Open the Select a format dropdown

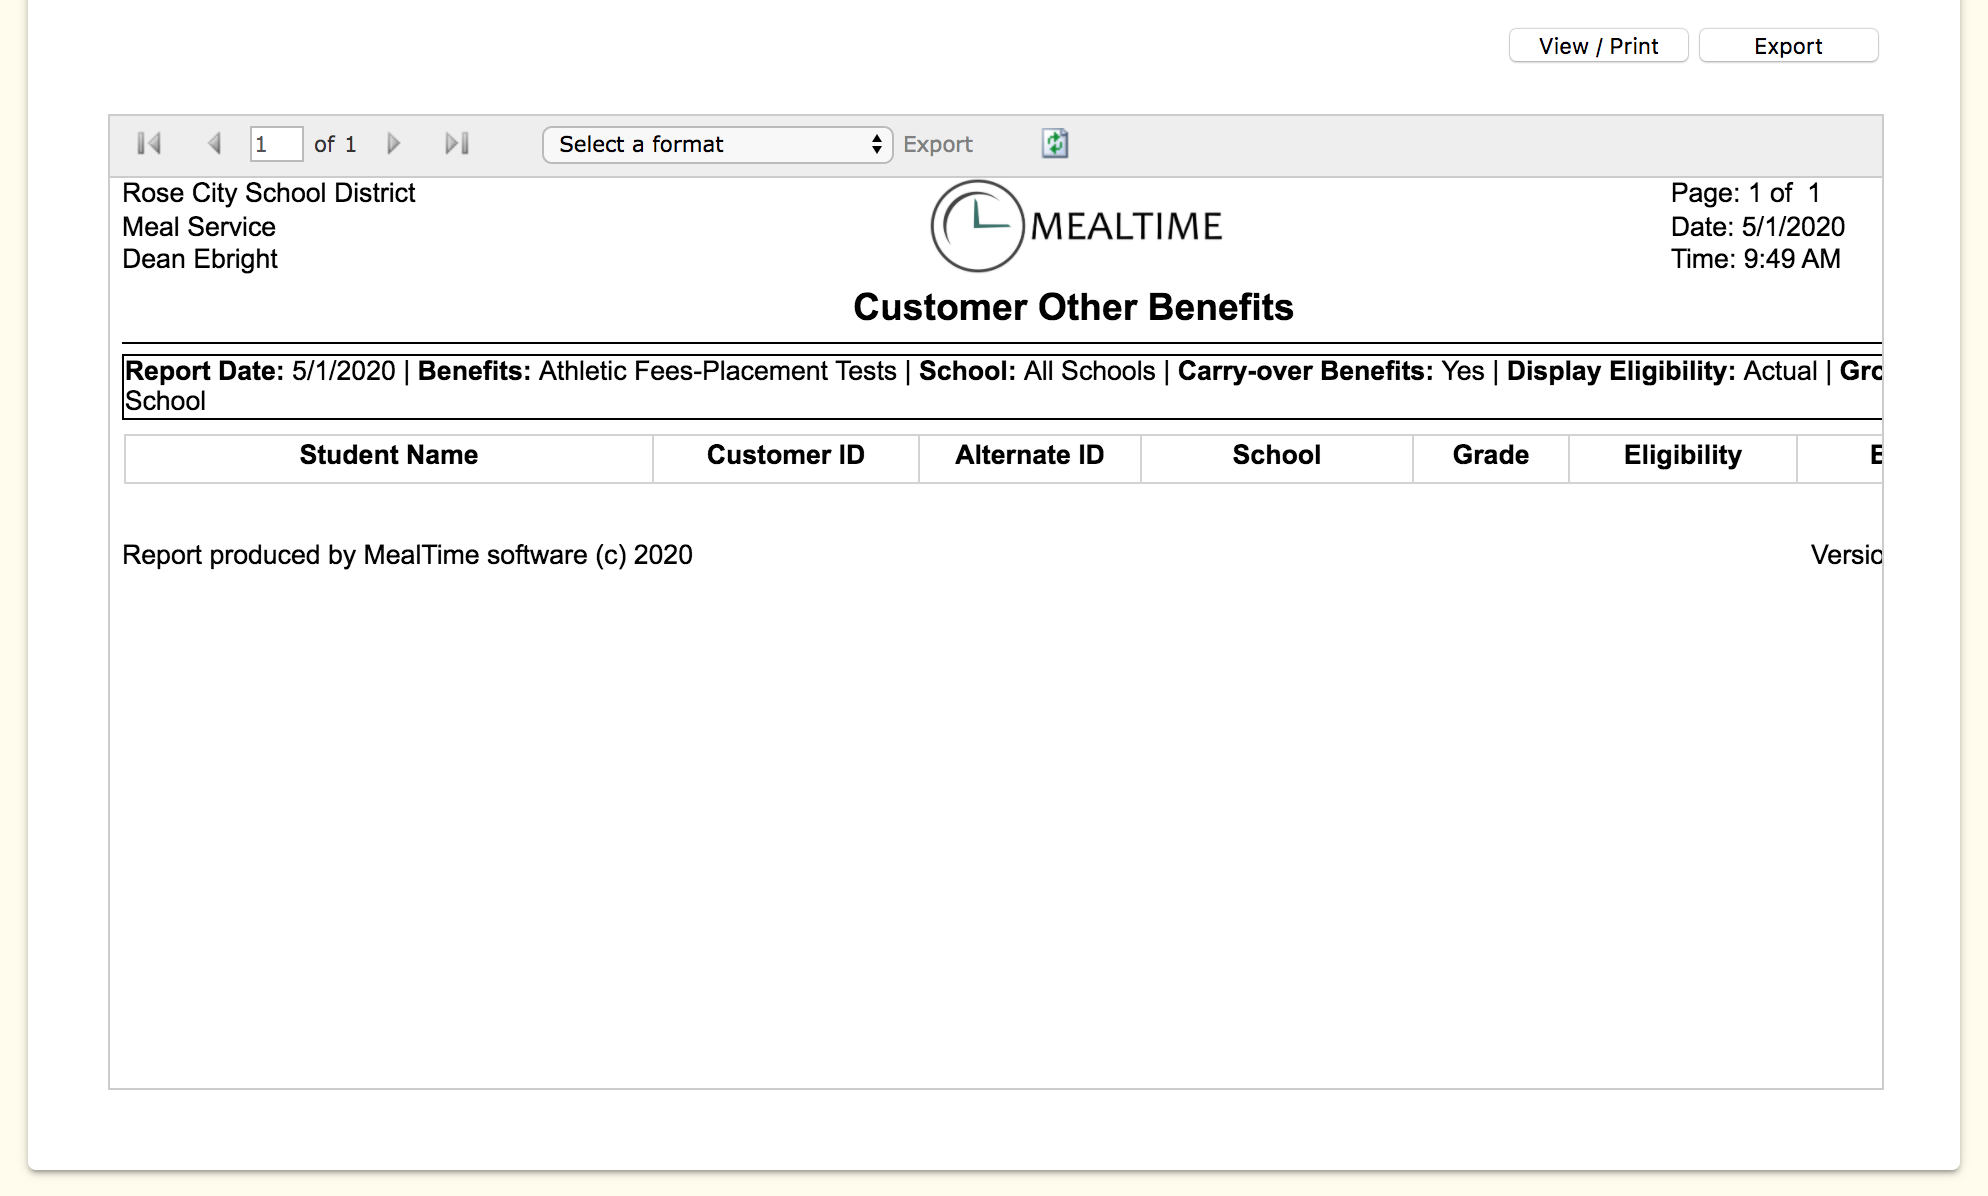[717, 144]
